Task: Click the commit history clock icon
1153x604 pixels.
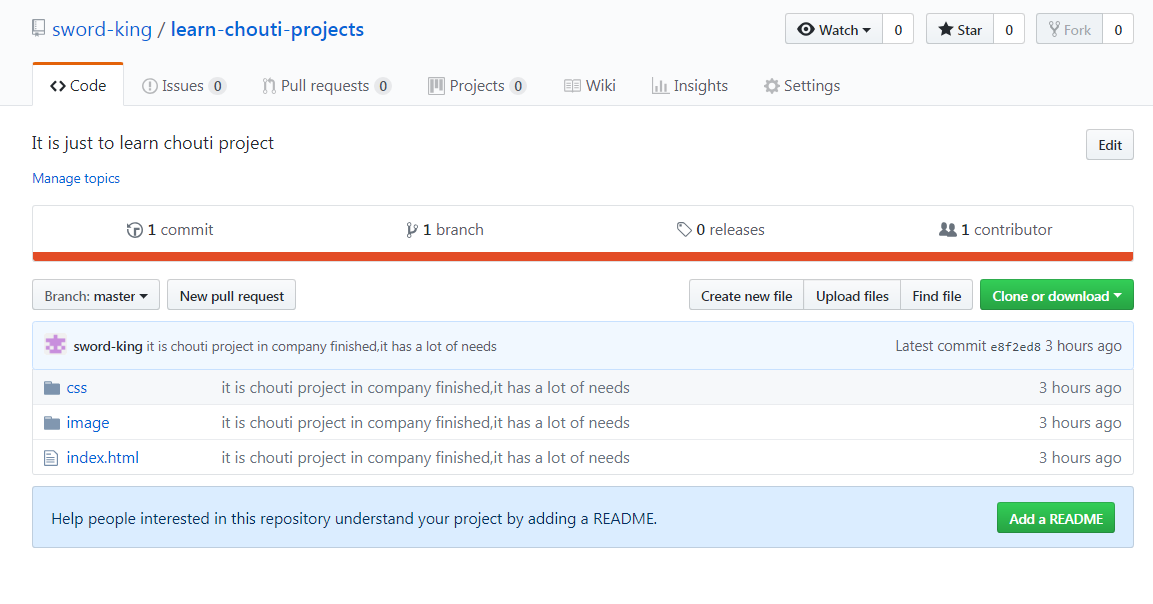Action: coord(135,230)
